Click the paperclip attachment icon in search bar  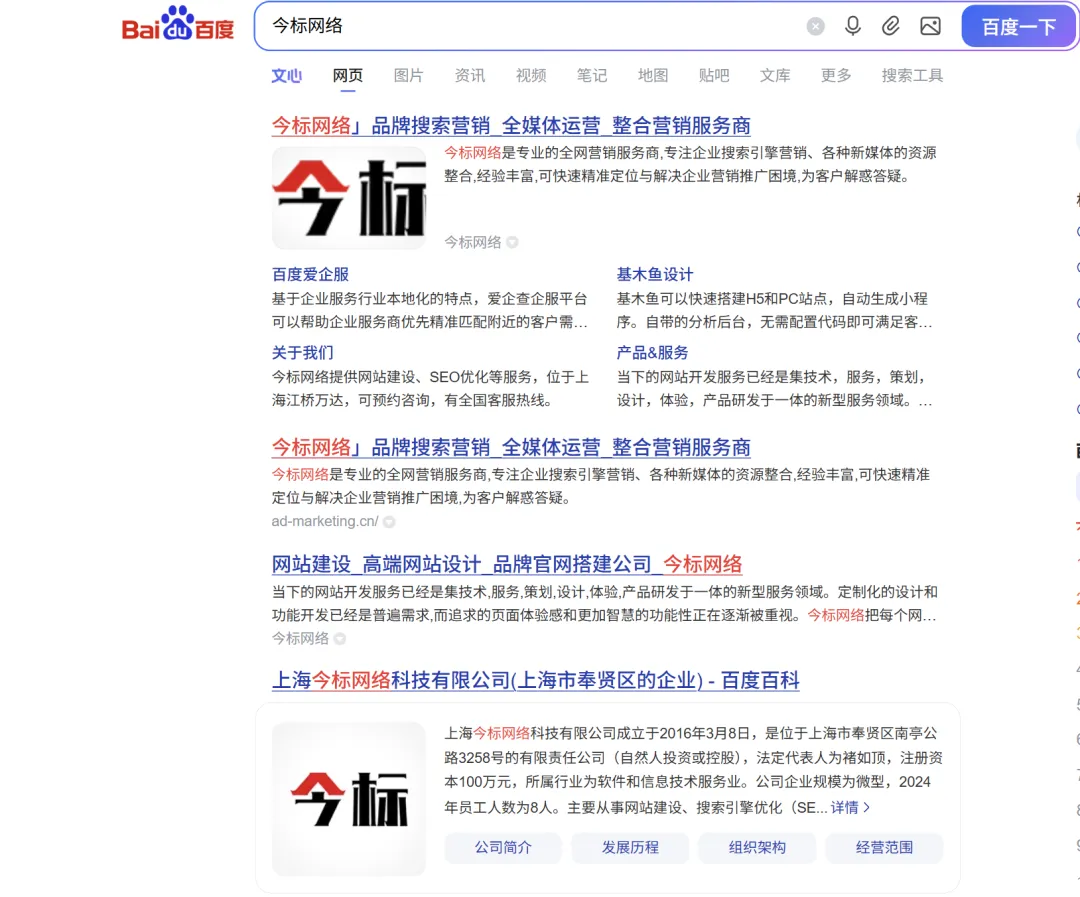tap(890, 26)
